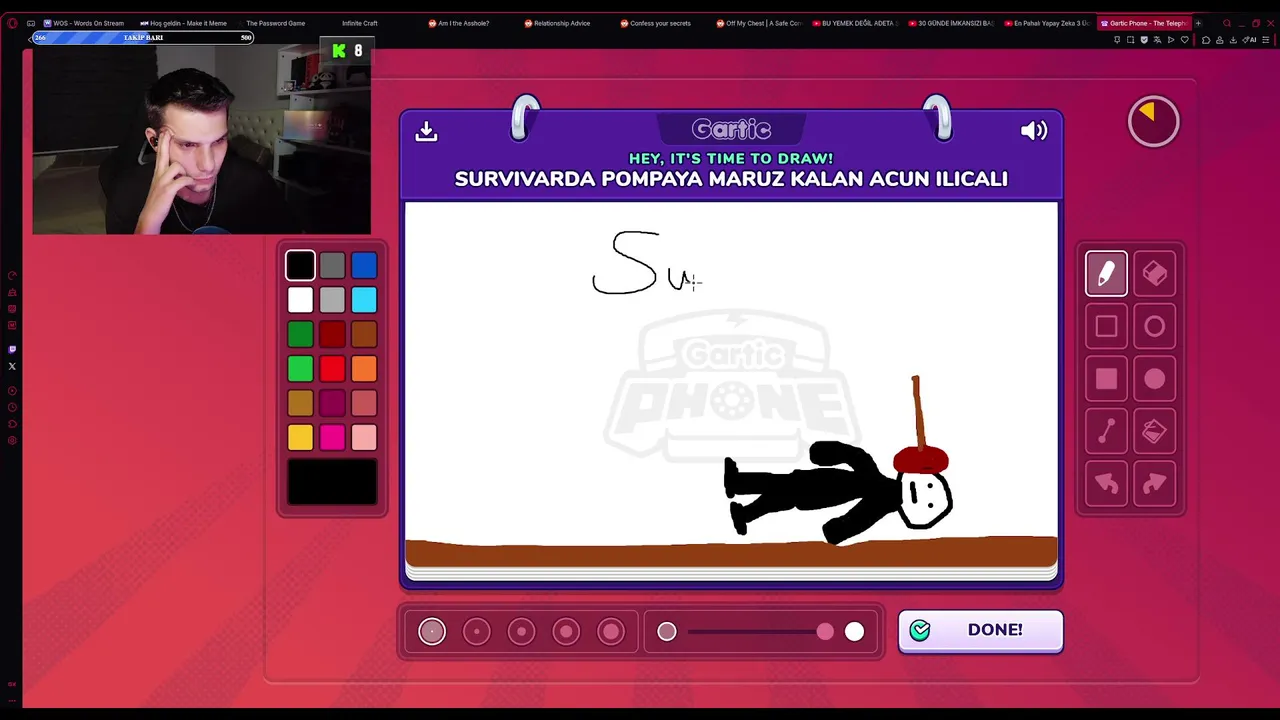Pick the dark green color swatch
1280x720 pixels.
tap(300, 334)
